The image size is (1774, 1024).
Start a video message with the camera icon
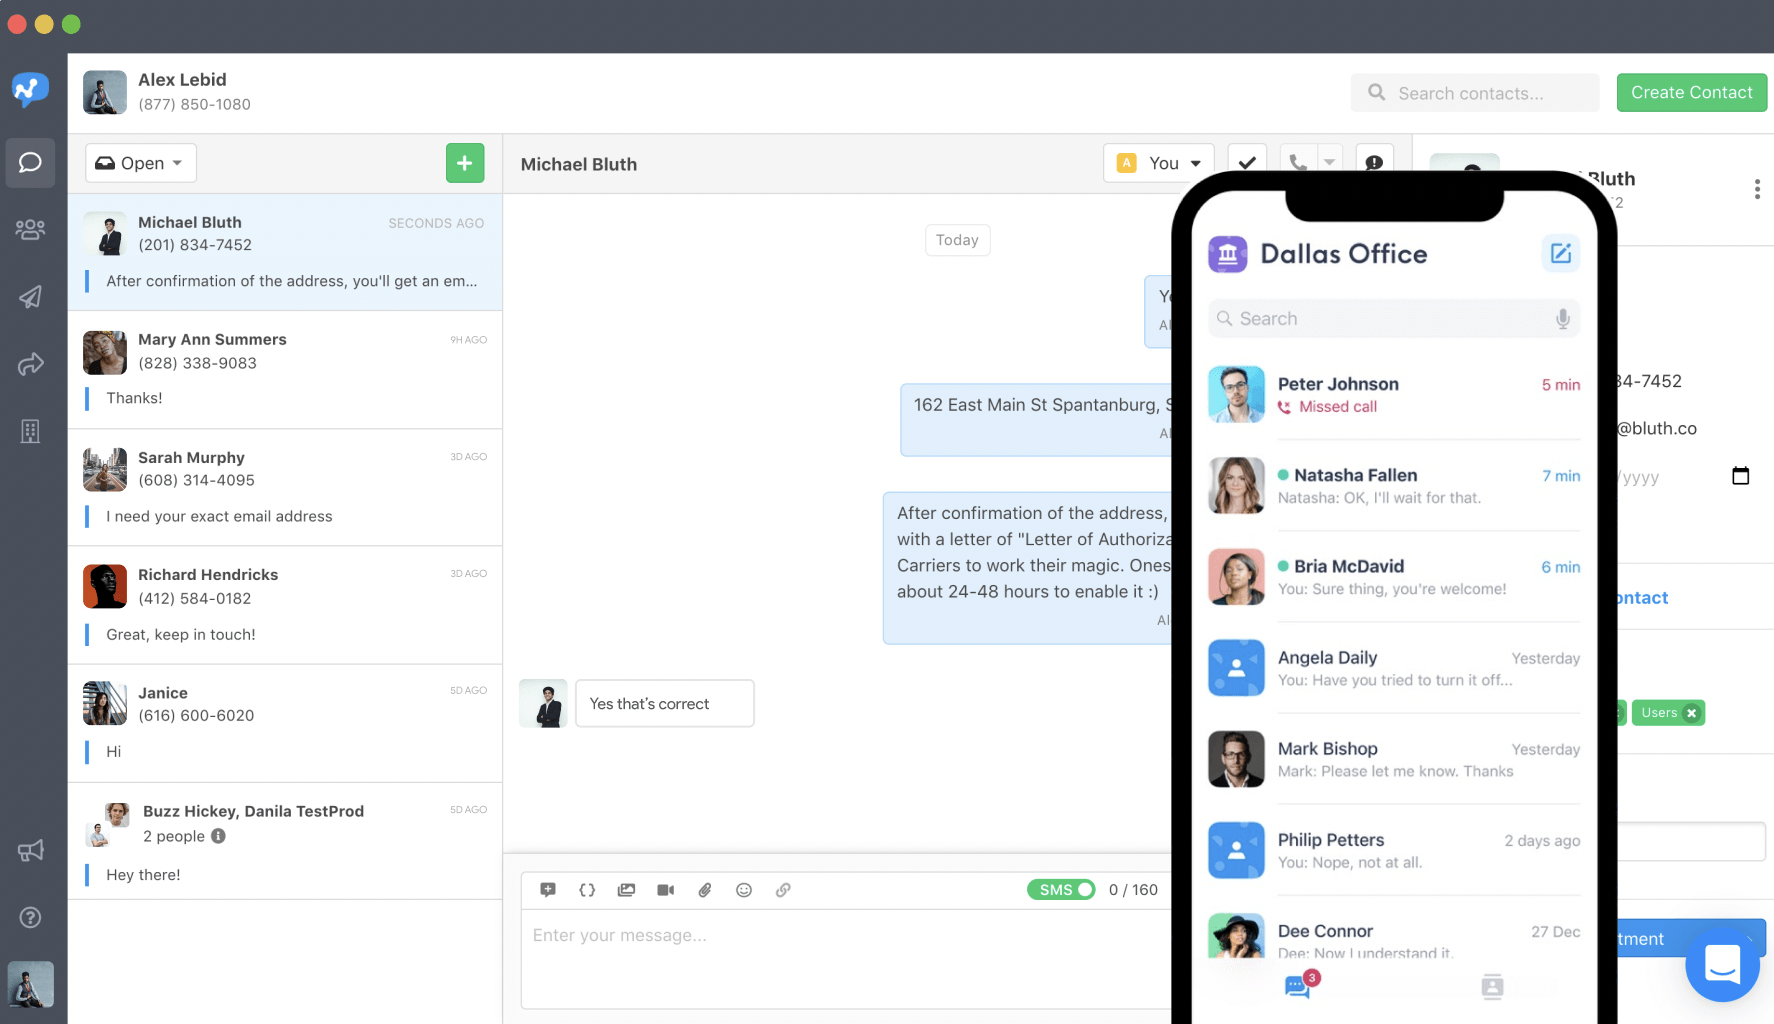pos(665,889)
